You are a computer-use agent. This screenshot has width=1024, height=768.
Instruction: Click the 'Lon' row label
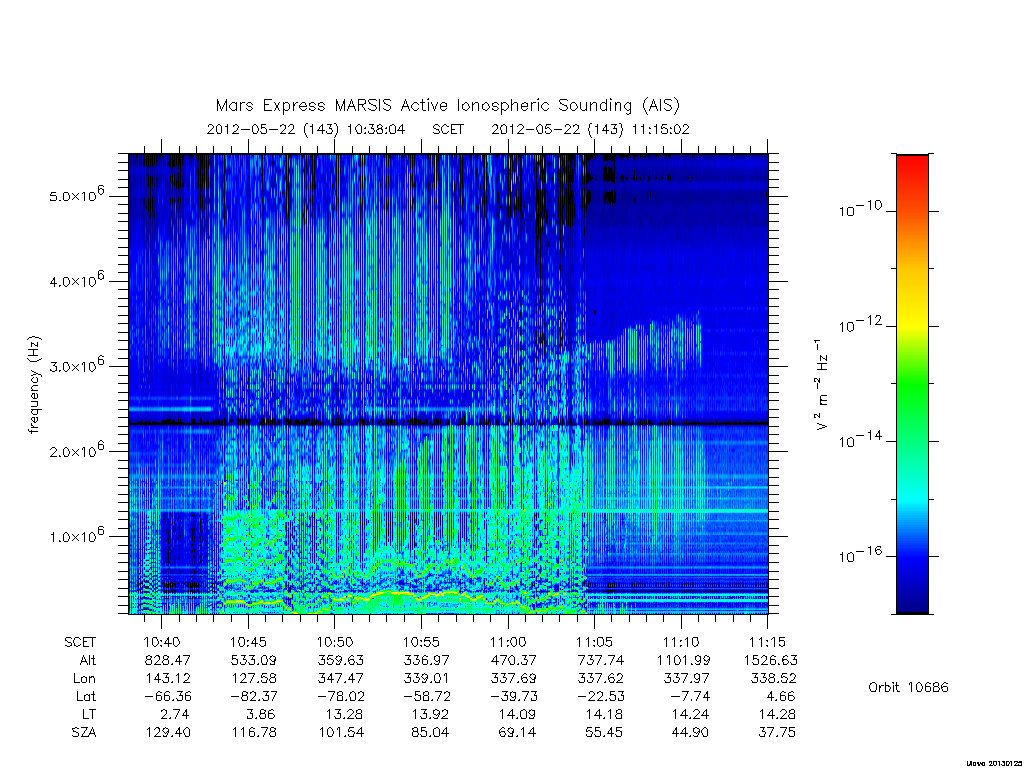coord(85,679)
